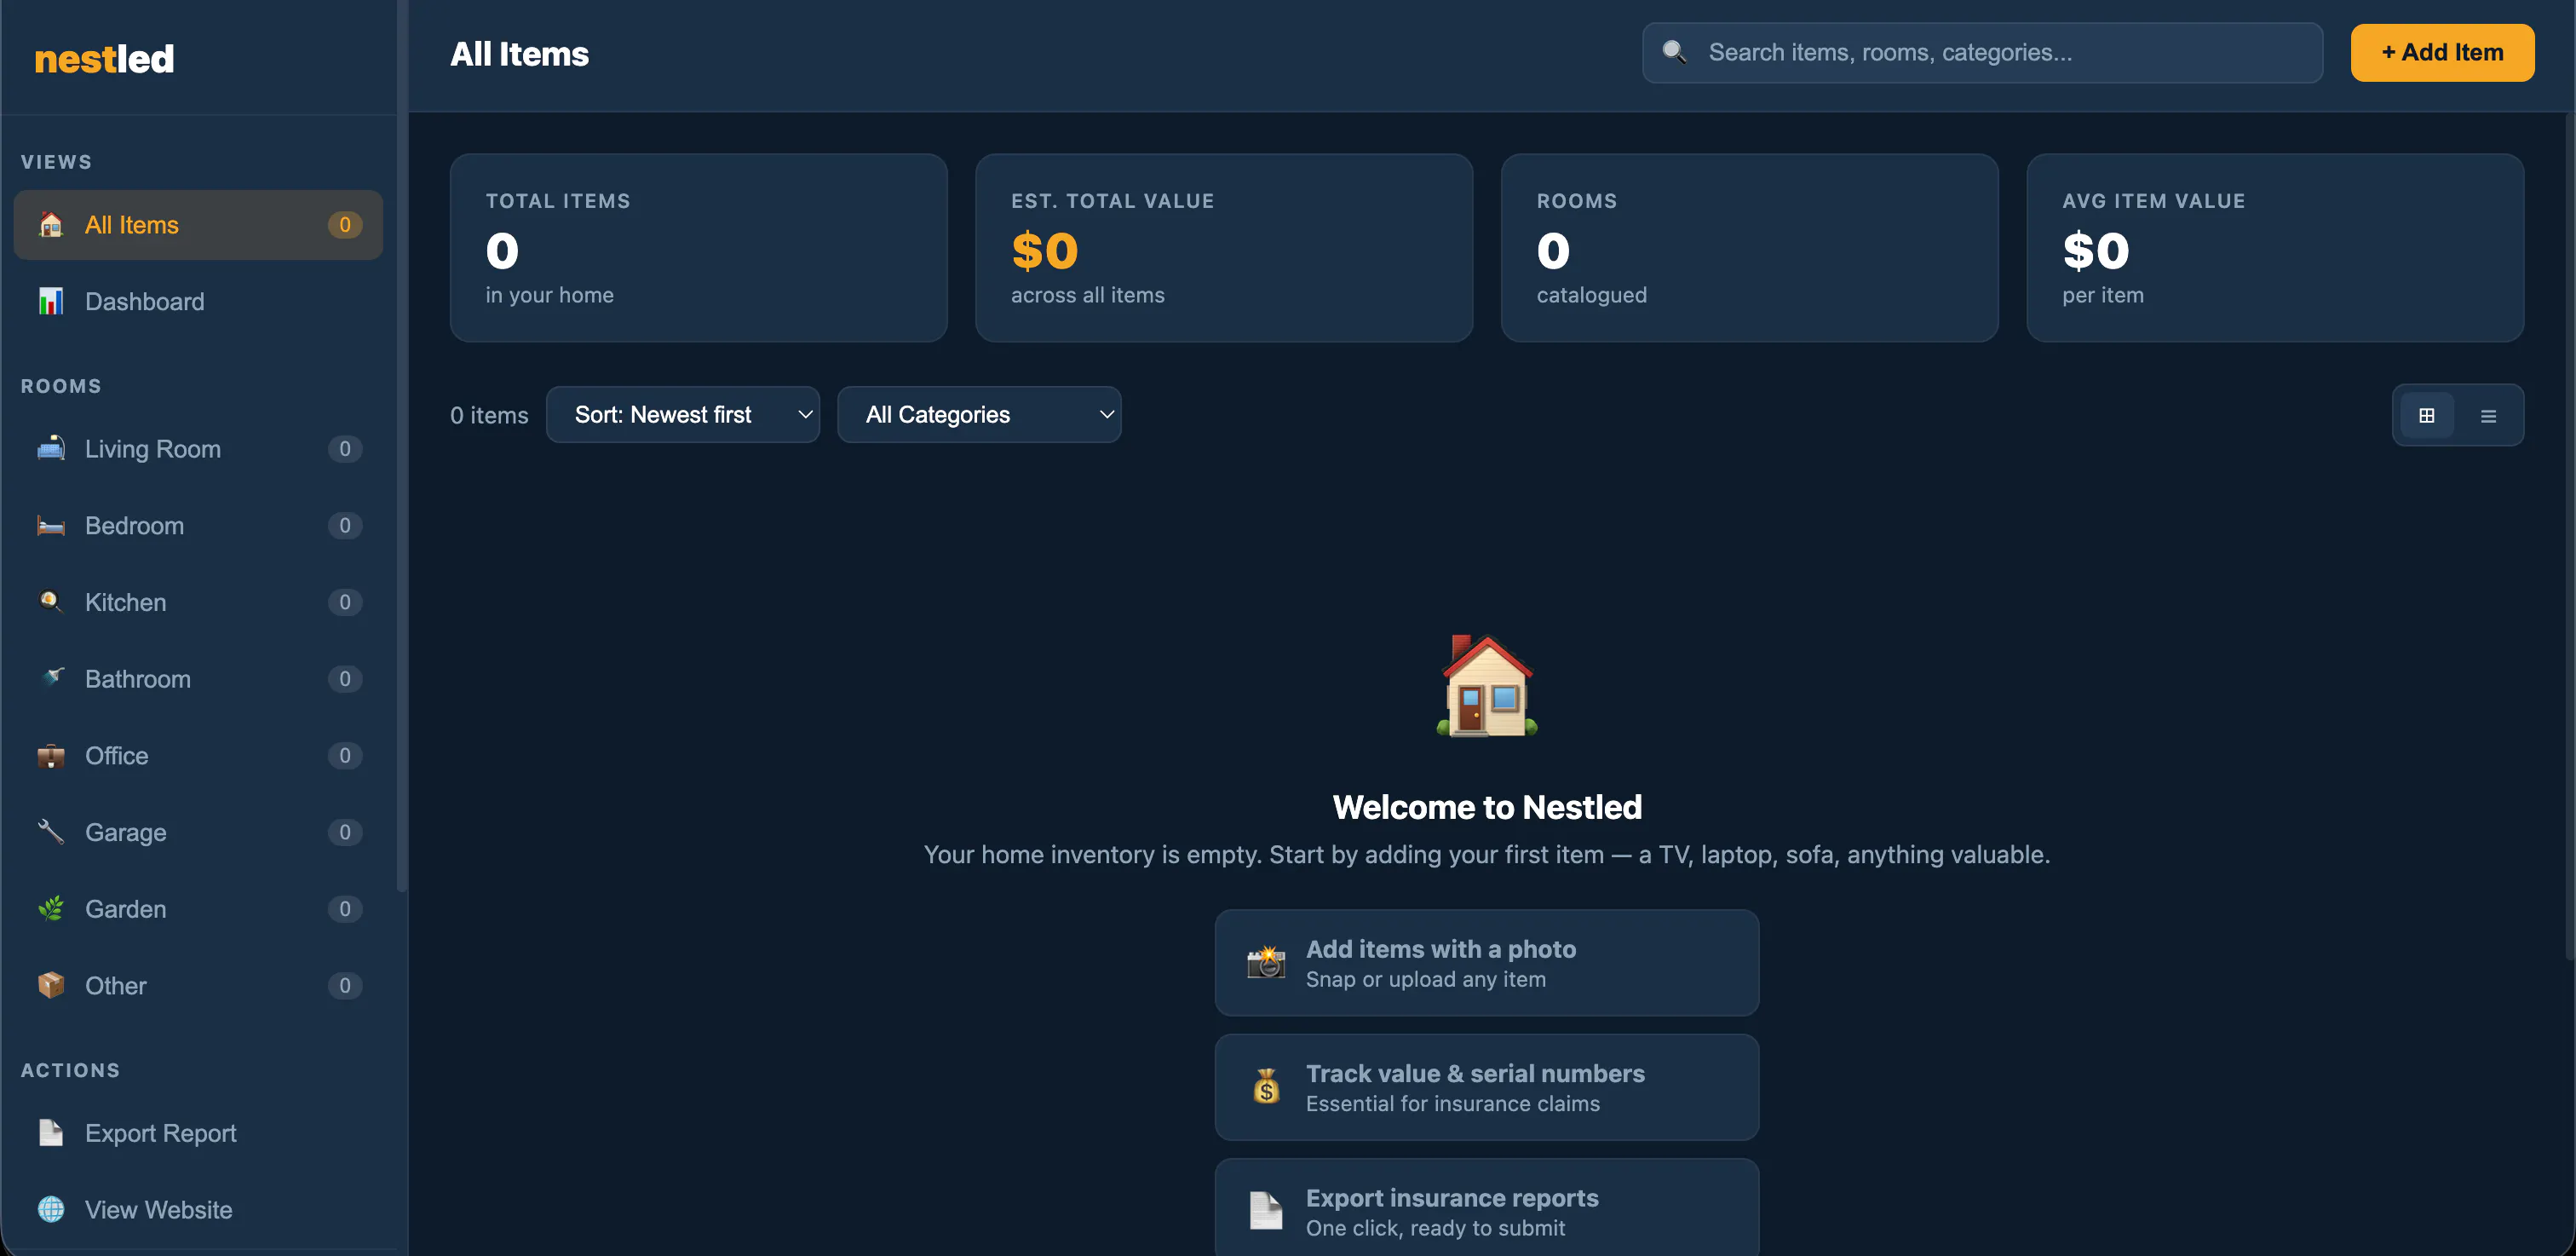Click Export Report action
The width and height of the screenshot is (2576, 1256).
tap(198, 1133)
